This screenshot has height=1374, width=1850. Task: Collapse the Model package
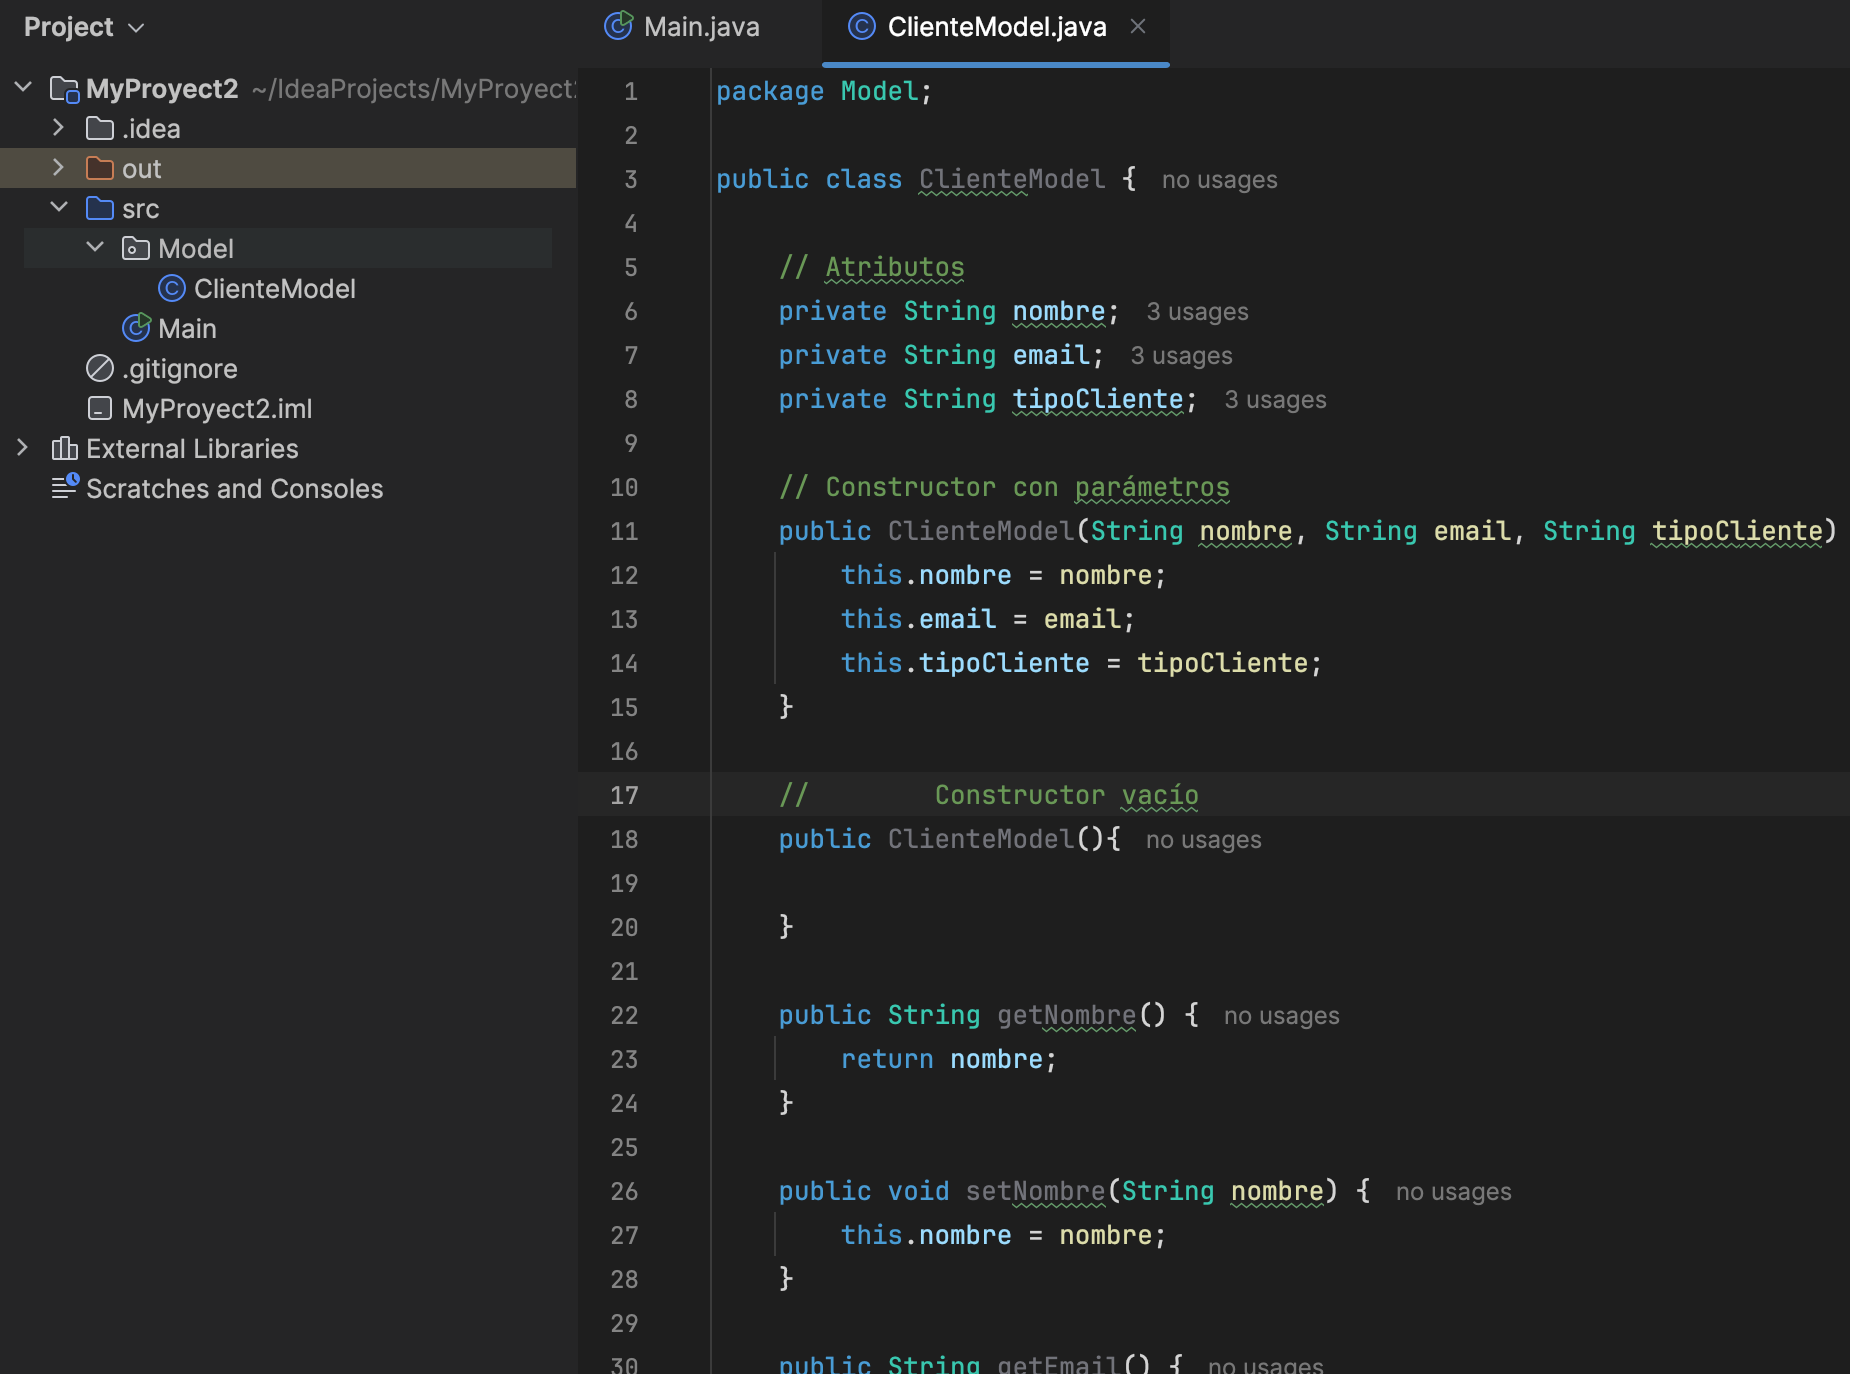point(95,248)
